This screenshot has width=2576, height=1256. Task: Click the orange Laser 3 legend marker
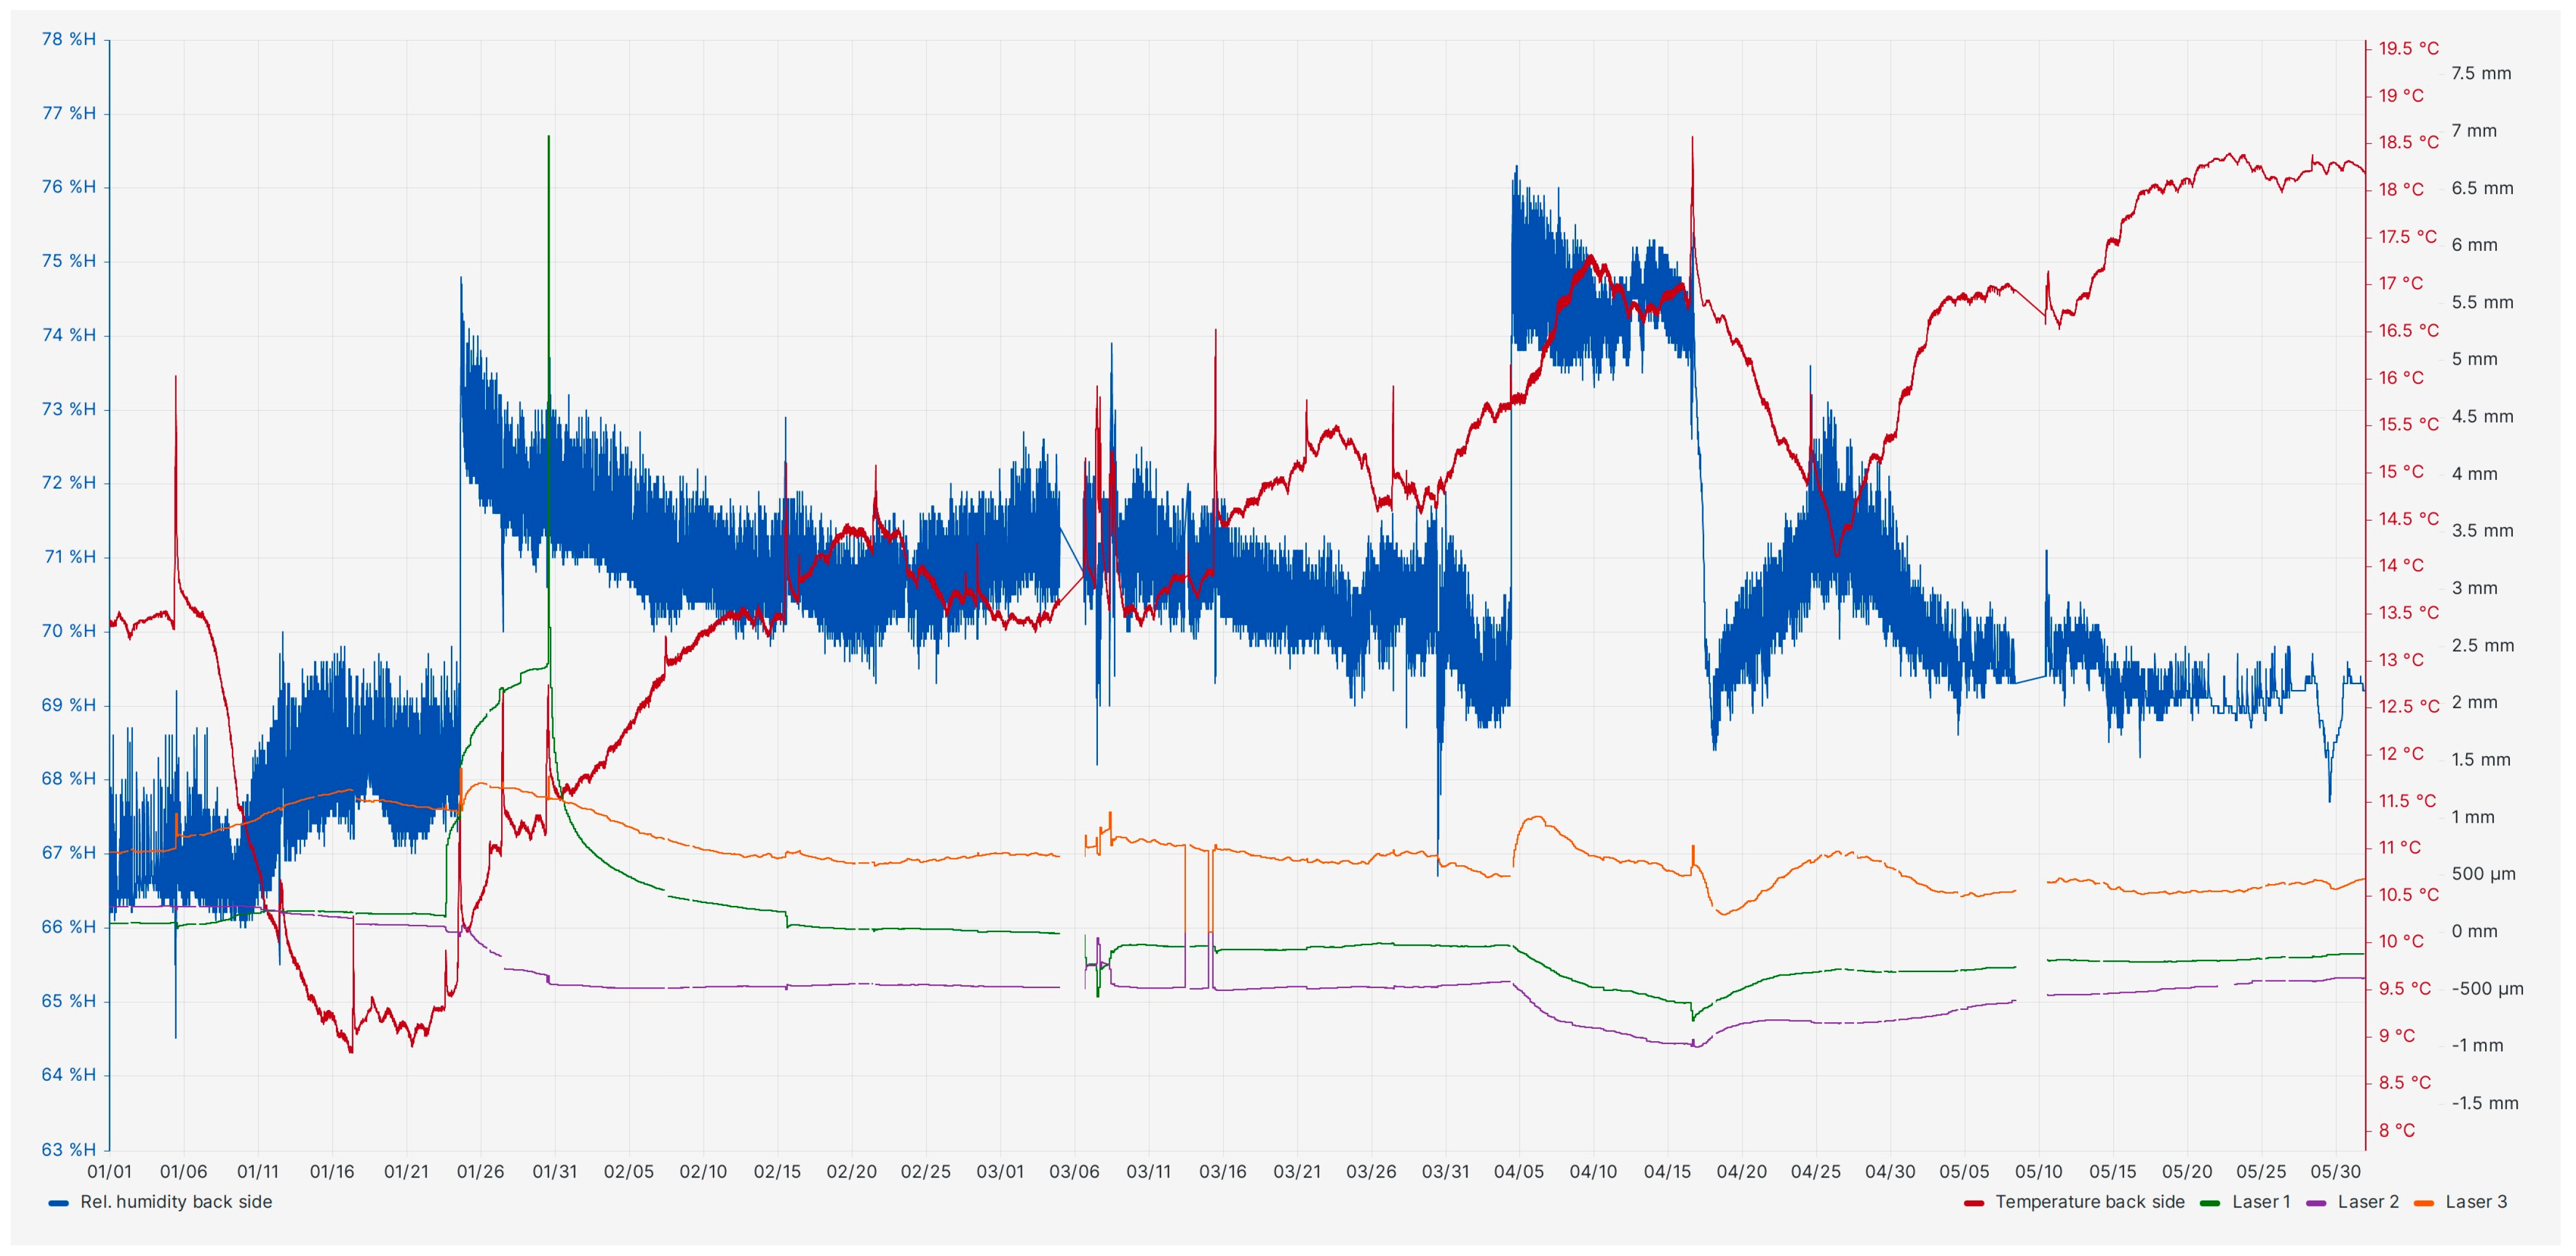(x=2423, y=1203)
